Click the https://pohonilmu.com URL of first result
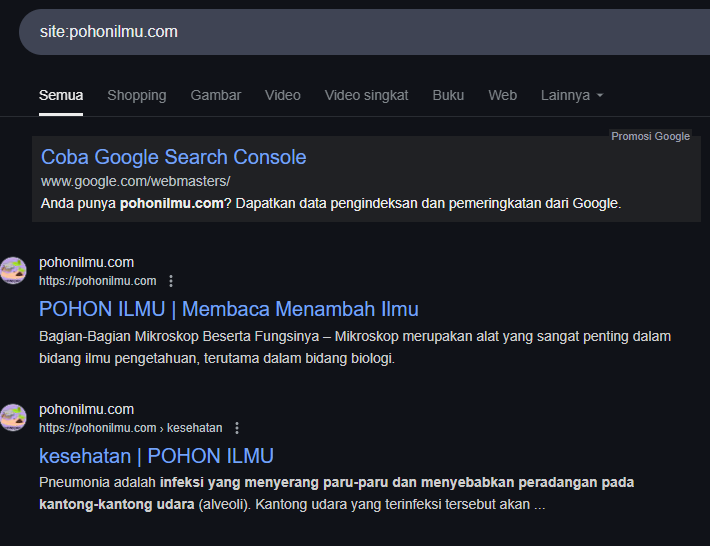 tap(97, 281)
